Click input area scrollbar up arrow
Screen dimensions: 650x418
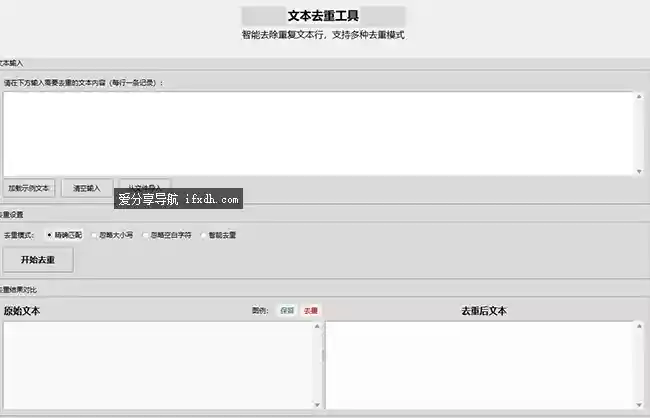(639, 97)
